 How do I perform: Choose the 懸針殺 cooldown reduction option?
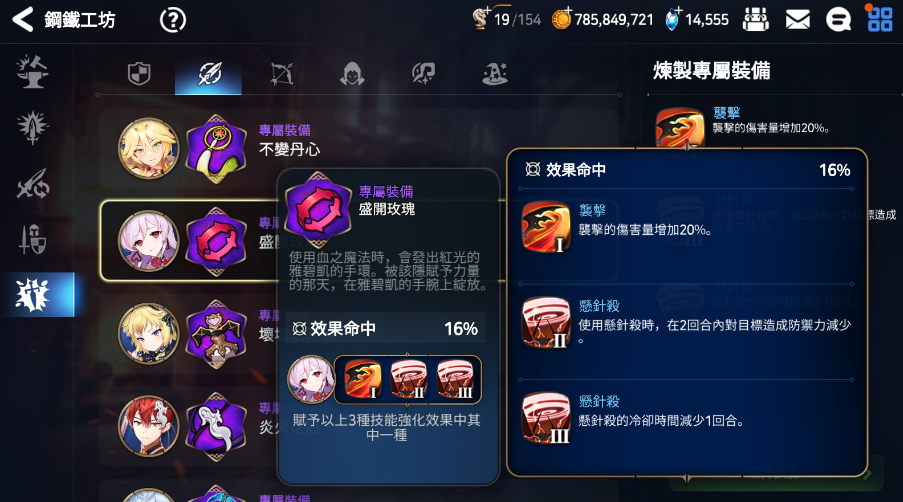coord(685,419)
